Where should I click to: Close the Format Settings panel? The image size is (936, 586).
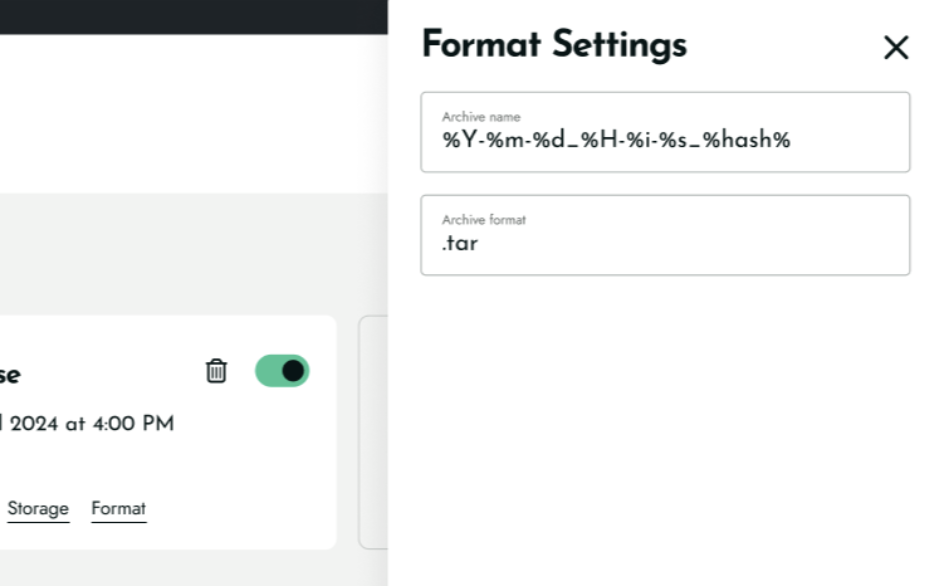(895, 47)
